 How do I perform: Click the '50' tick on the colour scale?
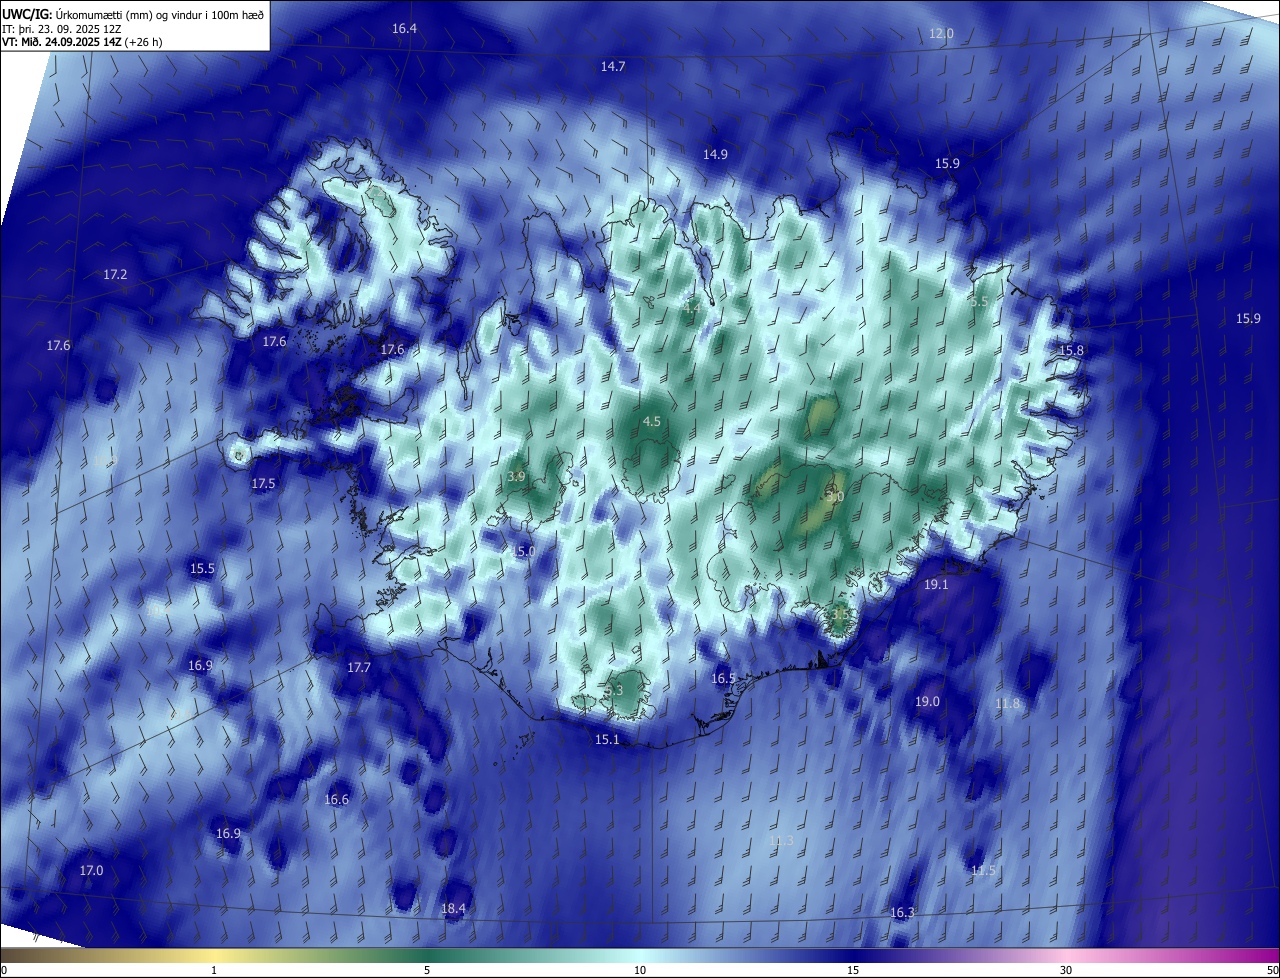coord(1272,970)
